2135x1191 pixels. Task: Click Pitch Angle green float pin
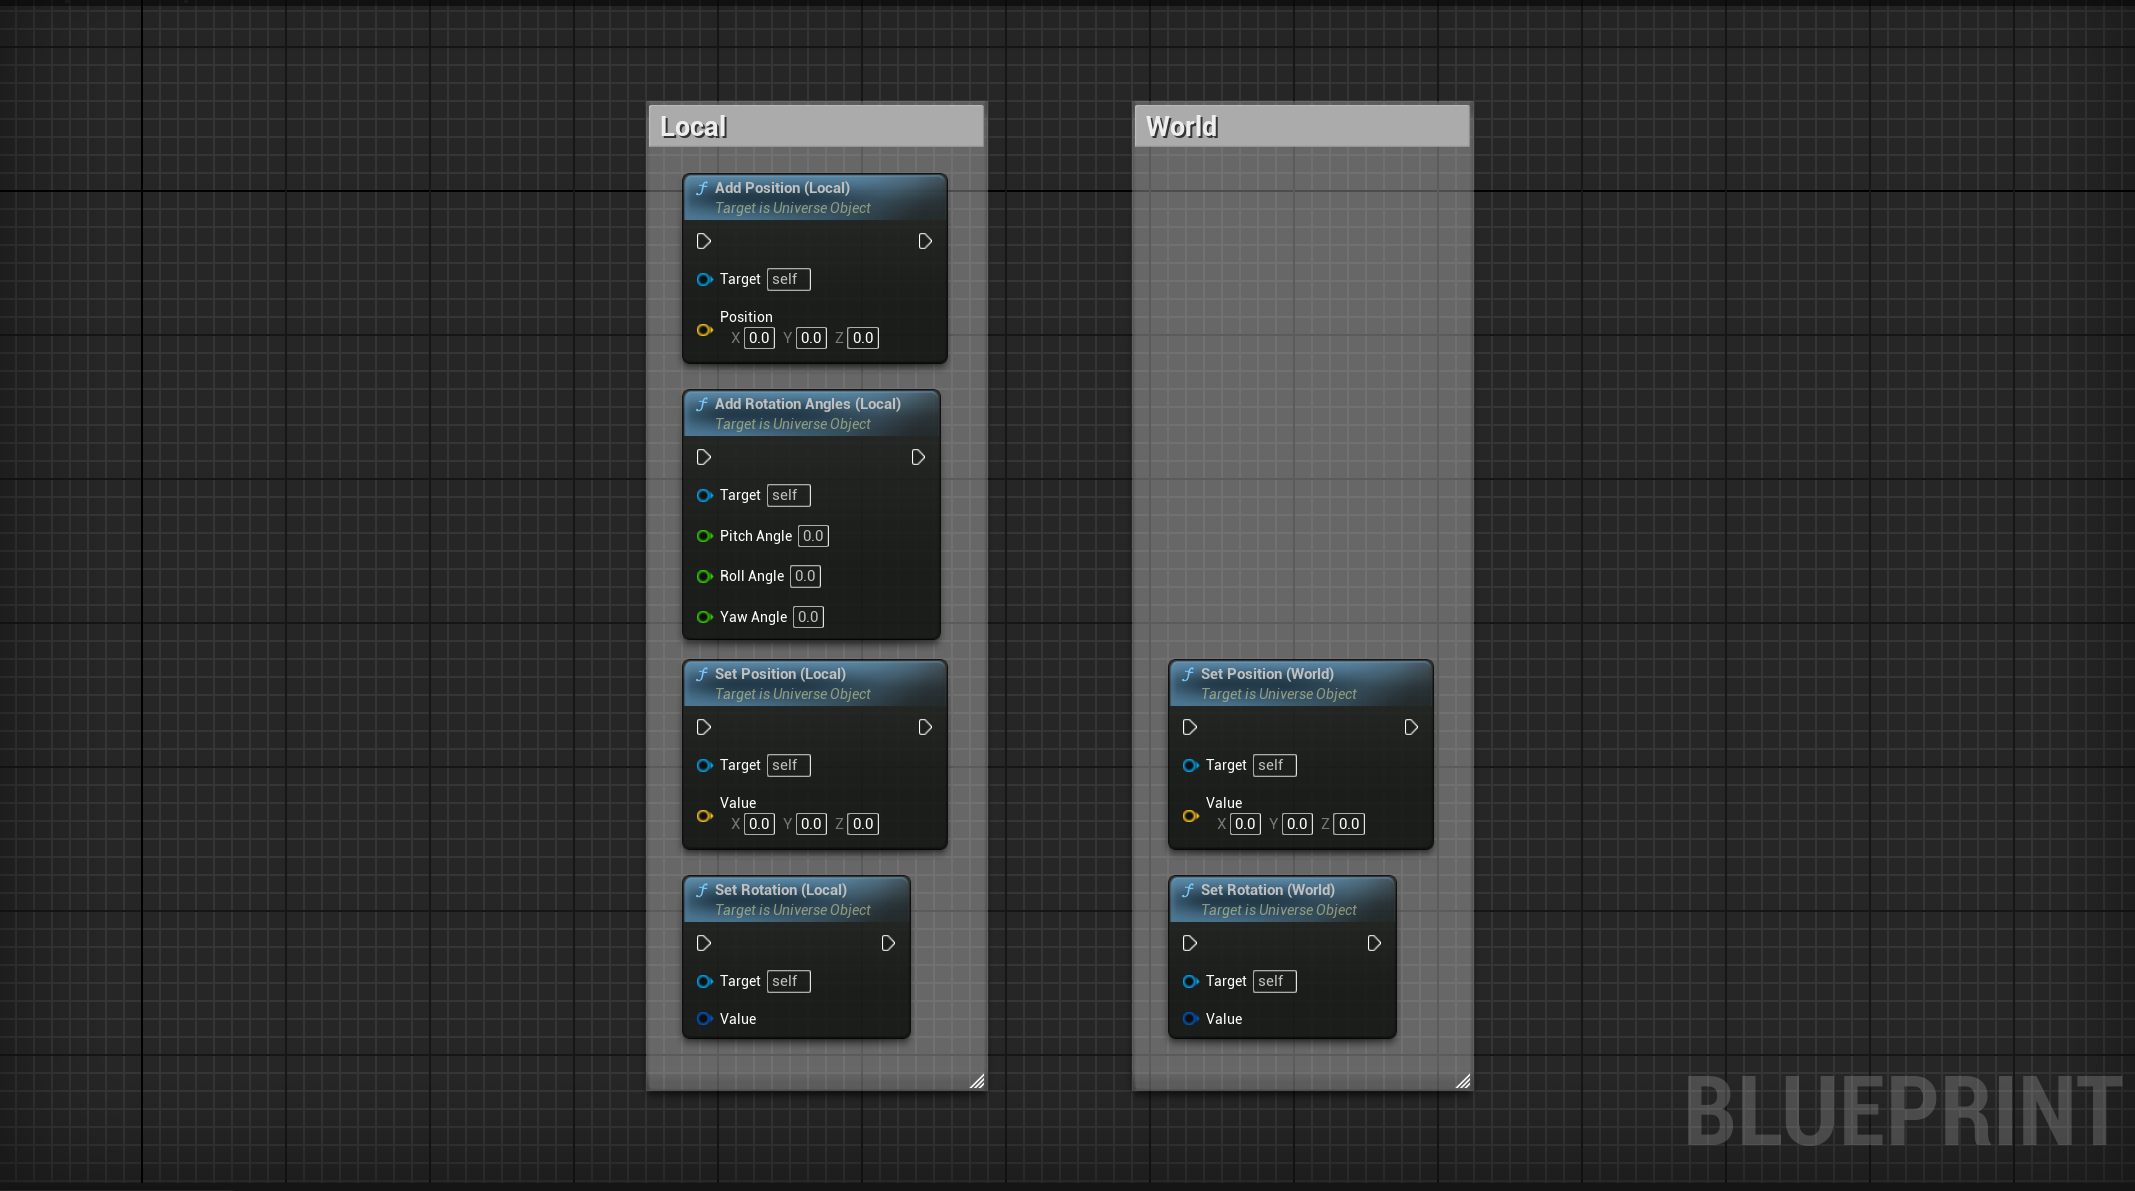(704, 536)
